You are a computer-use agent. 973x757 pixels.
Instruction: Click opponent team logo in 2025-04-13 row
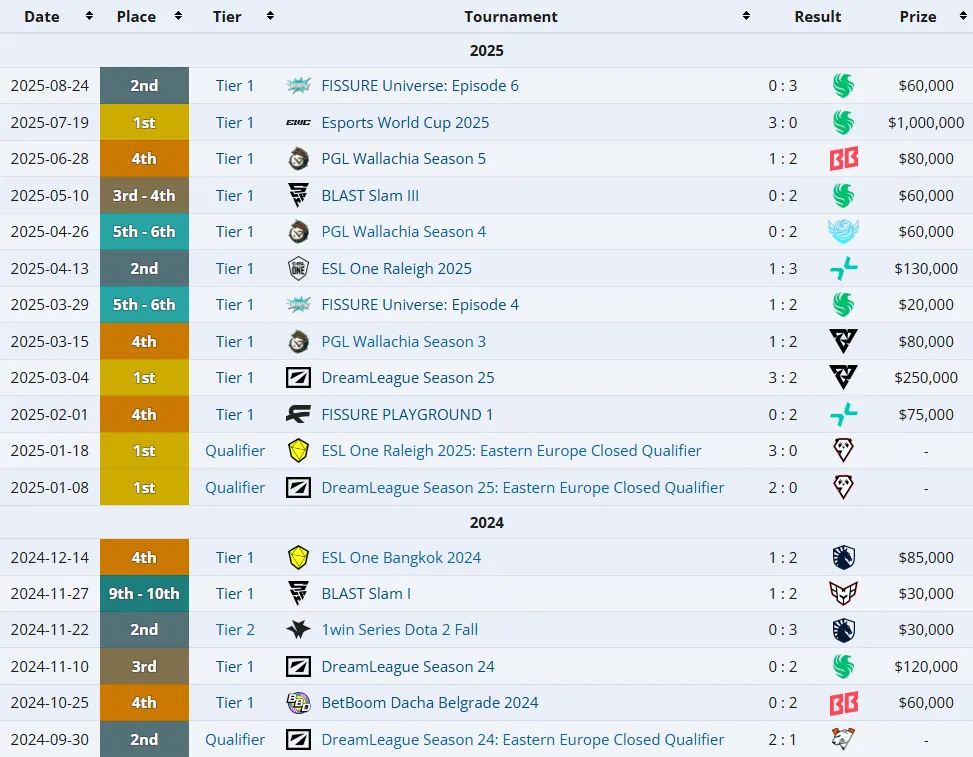coord(844,269)
